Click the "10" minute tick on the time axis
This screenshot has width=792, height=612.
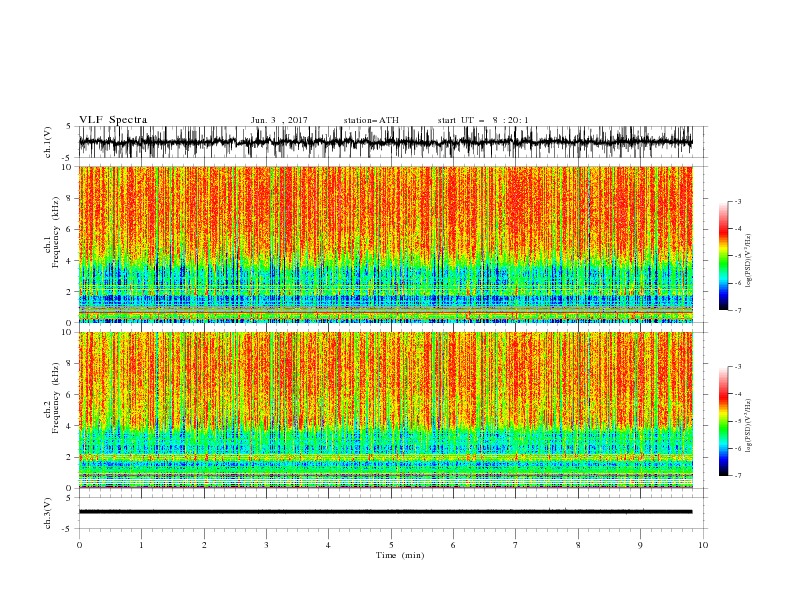coord(703,545)
